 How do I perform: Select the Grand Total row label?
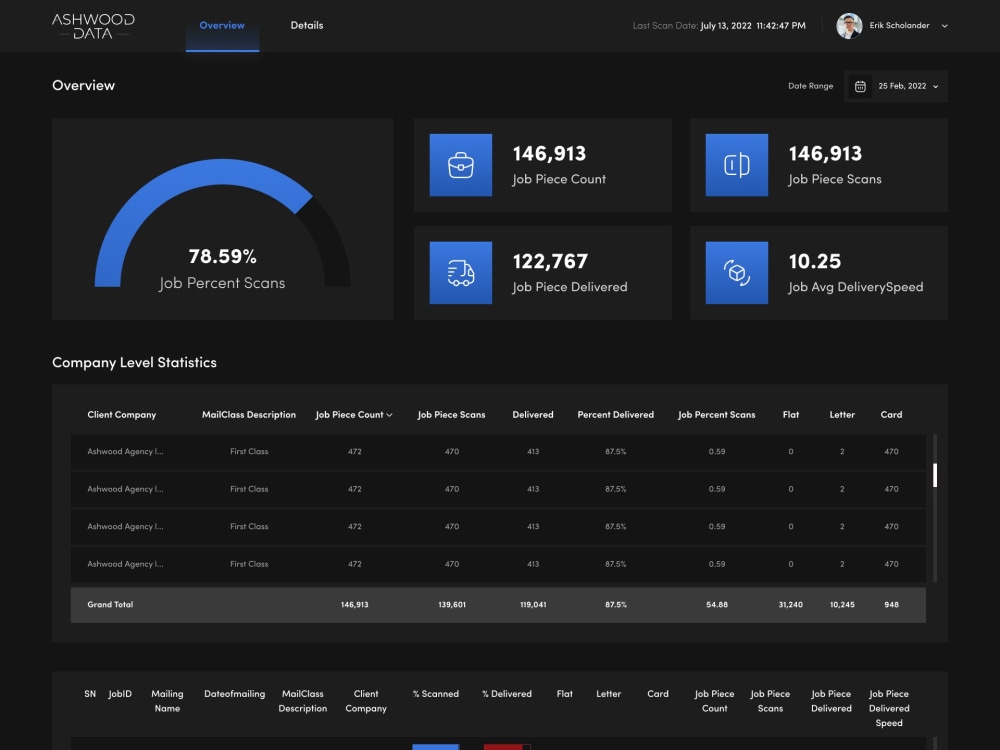point(110,605)
